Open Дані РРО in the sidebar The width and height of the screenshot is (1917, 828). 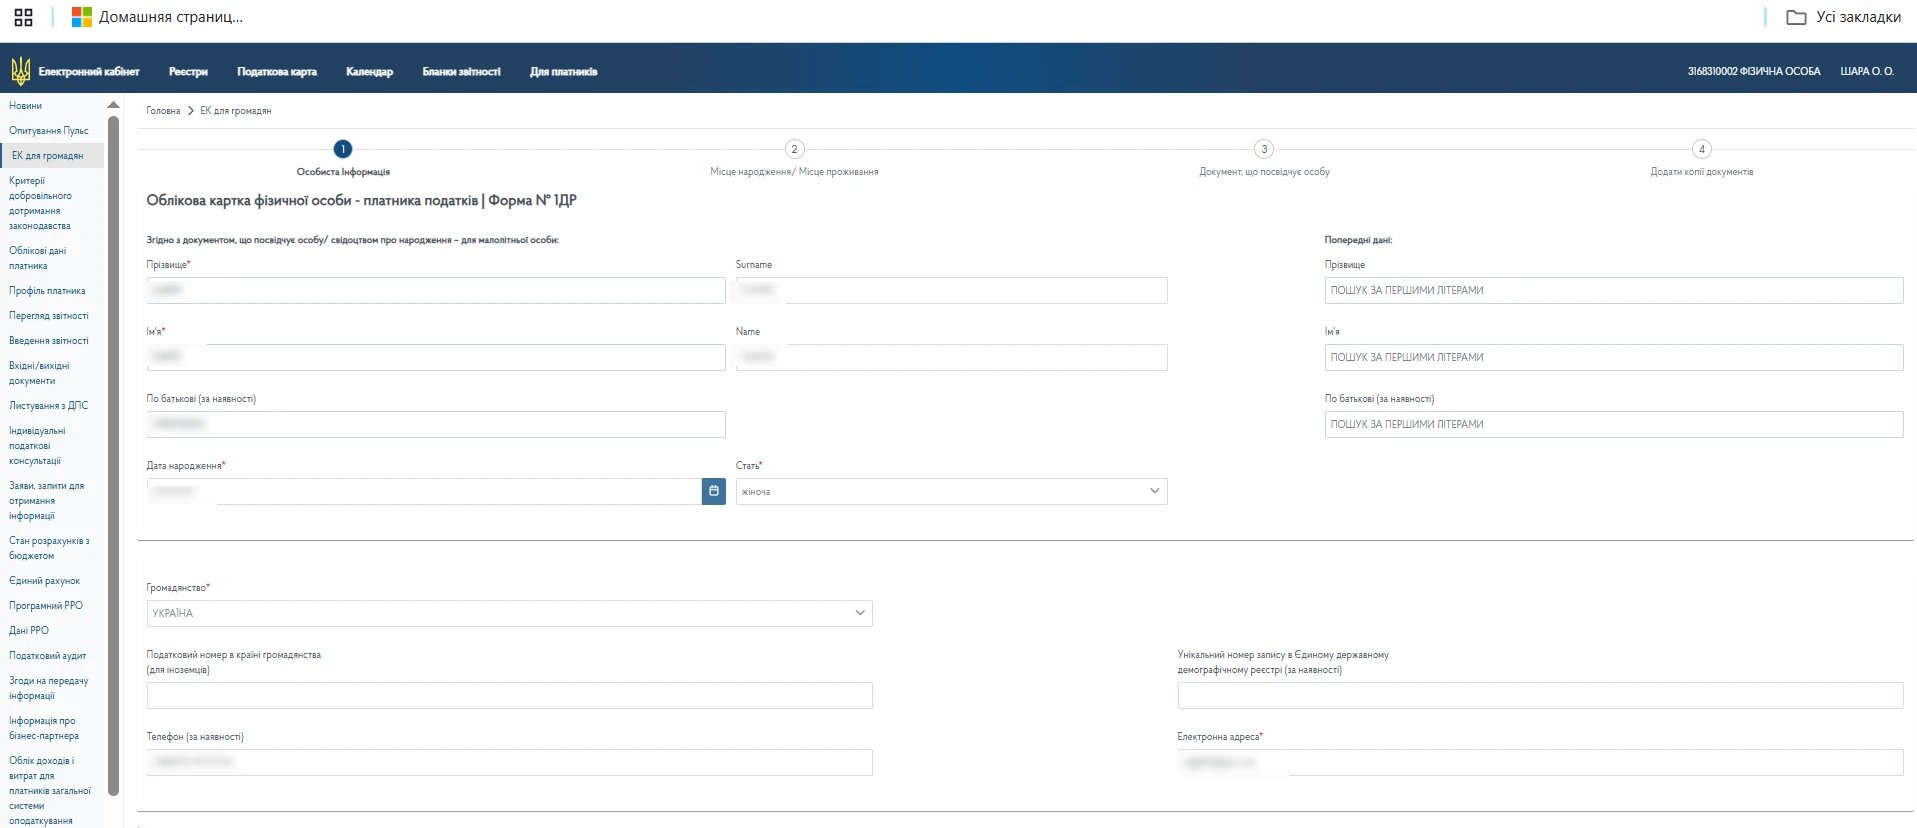tap(29, 631)
